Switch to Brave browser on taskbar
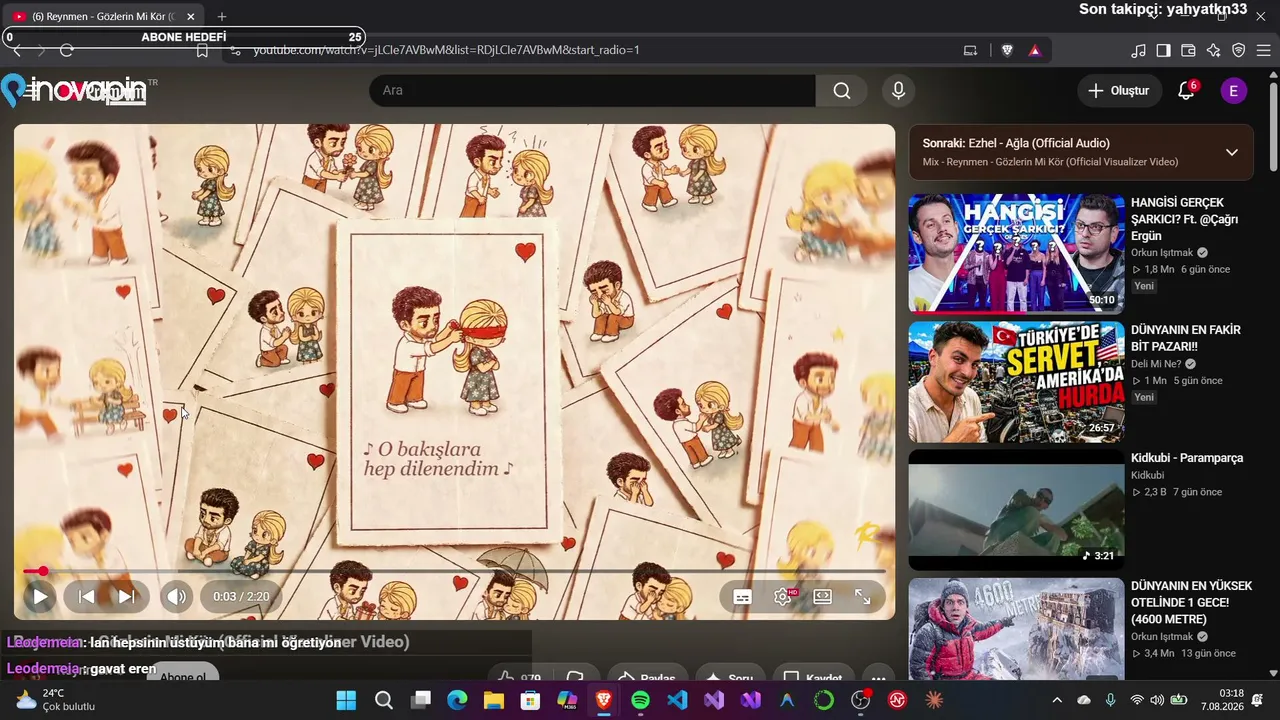Viewport: 1280px width, 720px height. click(x=604, y=700)
